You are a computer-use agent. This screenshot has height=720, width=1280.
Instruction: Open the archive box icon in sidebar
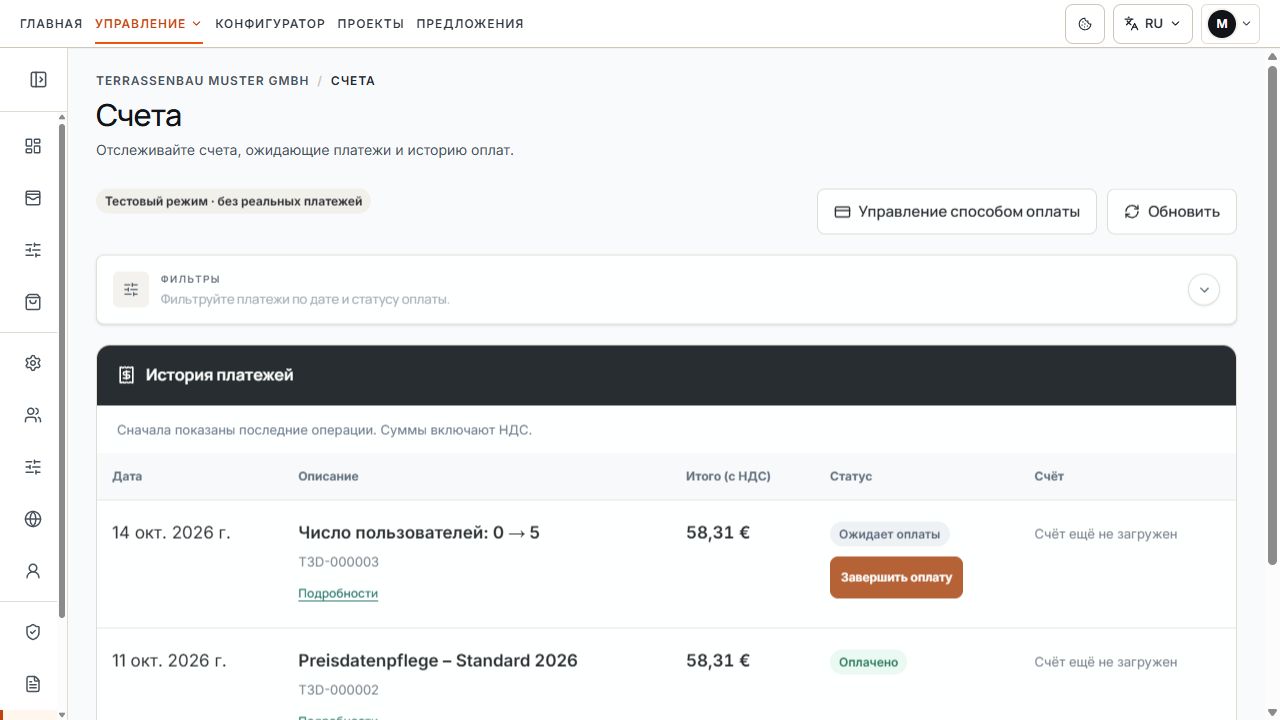pyautogui.click(x=33, y=198)
